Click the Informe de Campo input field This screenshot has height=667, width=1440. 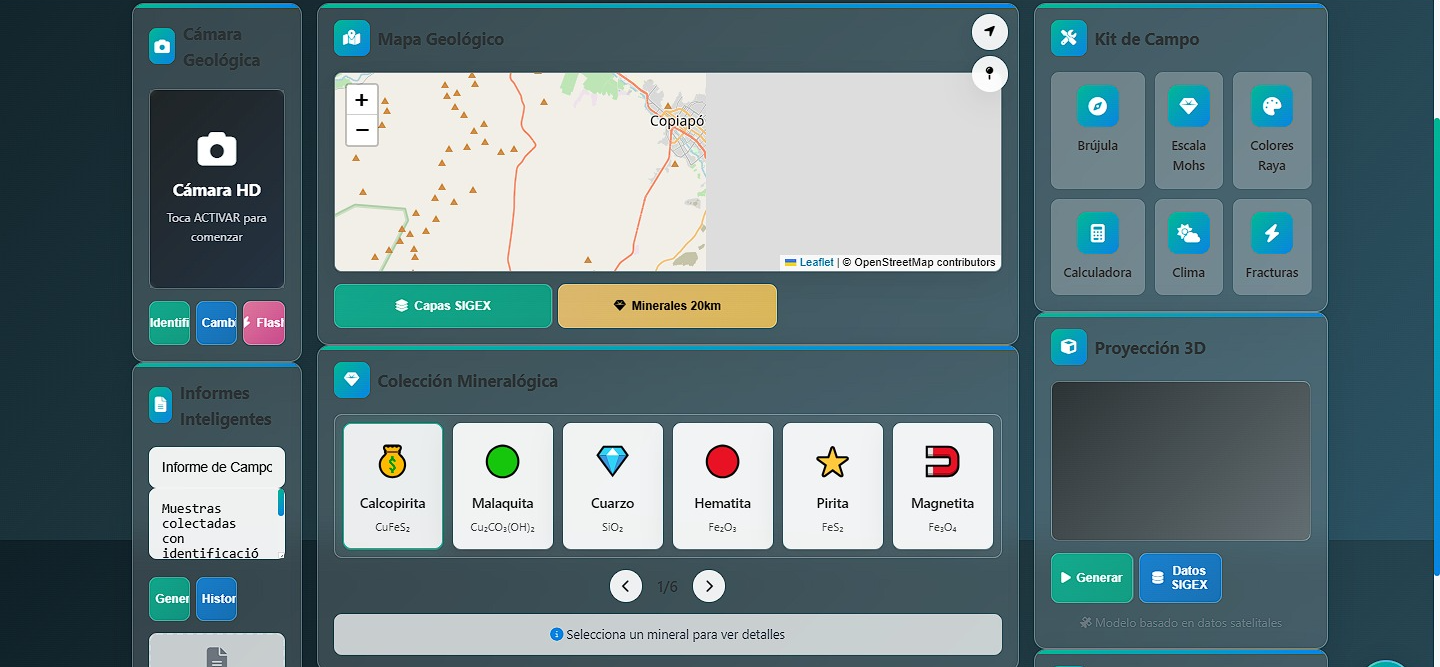216,466
